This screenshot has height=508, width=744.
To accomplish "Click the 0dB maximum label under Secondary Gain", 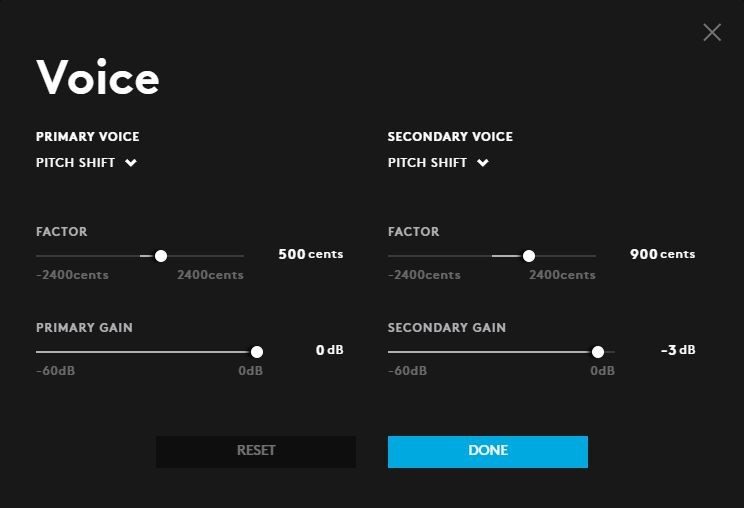I will click(x=602, y=371).
